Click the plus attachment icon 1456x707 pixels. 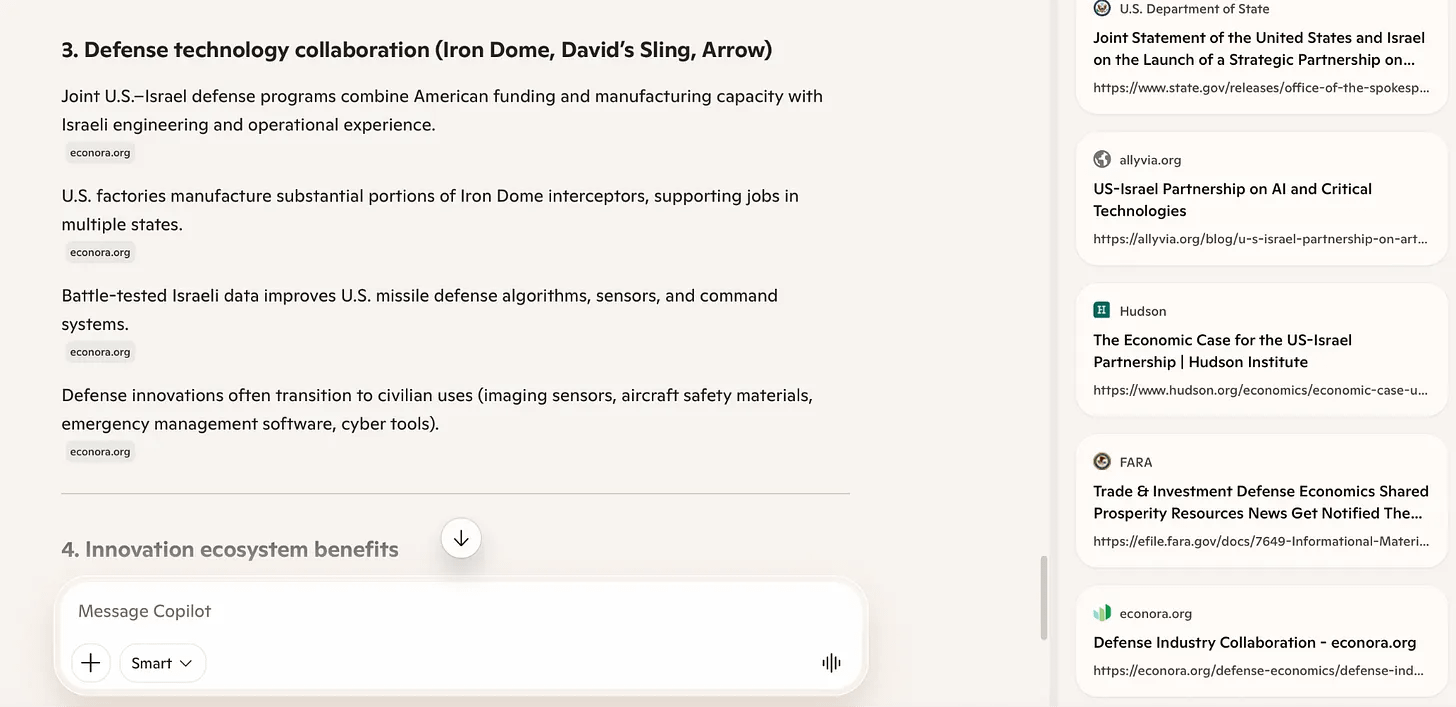pos(91,663)
